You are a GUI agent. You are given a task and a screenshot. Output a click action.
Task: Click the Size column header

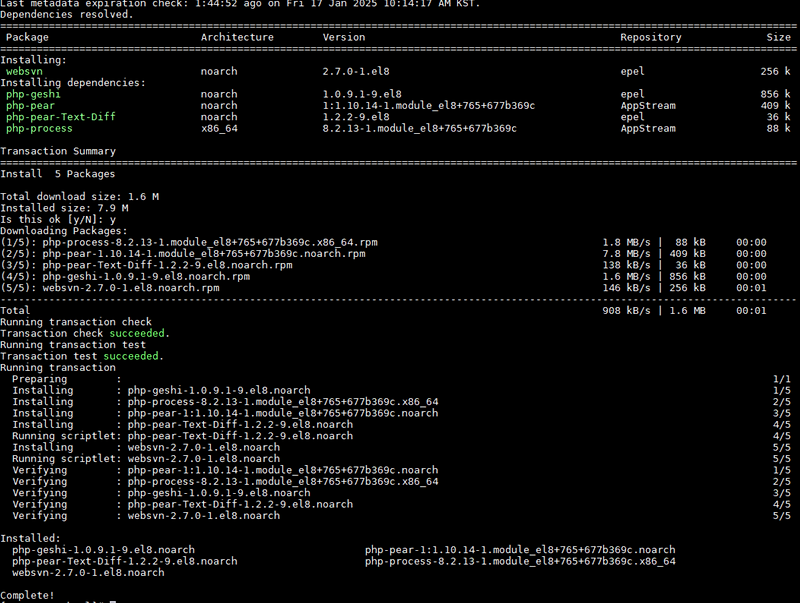[778, 37]
